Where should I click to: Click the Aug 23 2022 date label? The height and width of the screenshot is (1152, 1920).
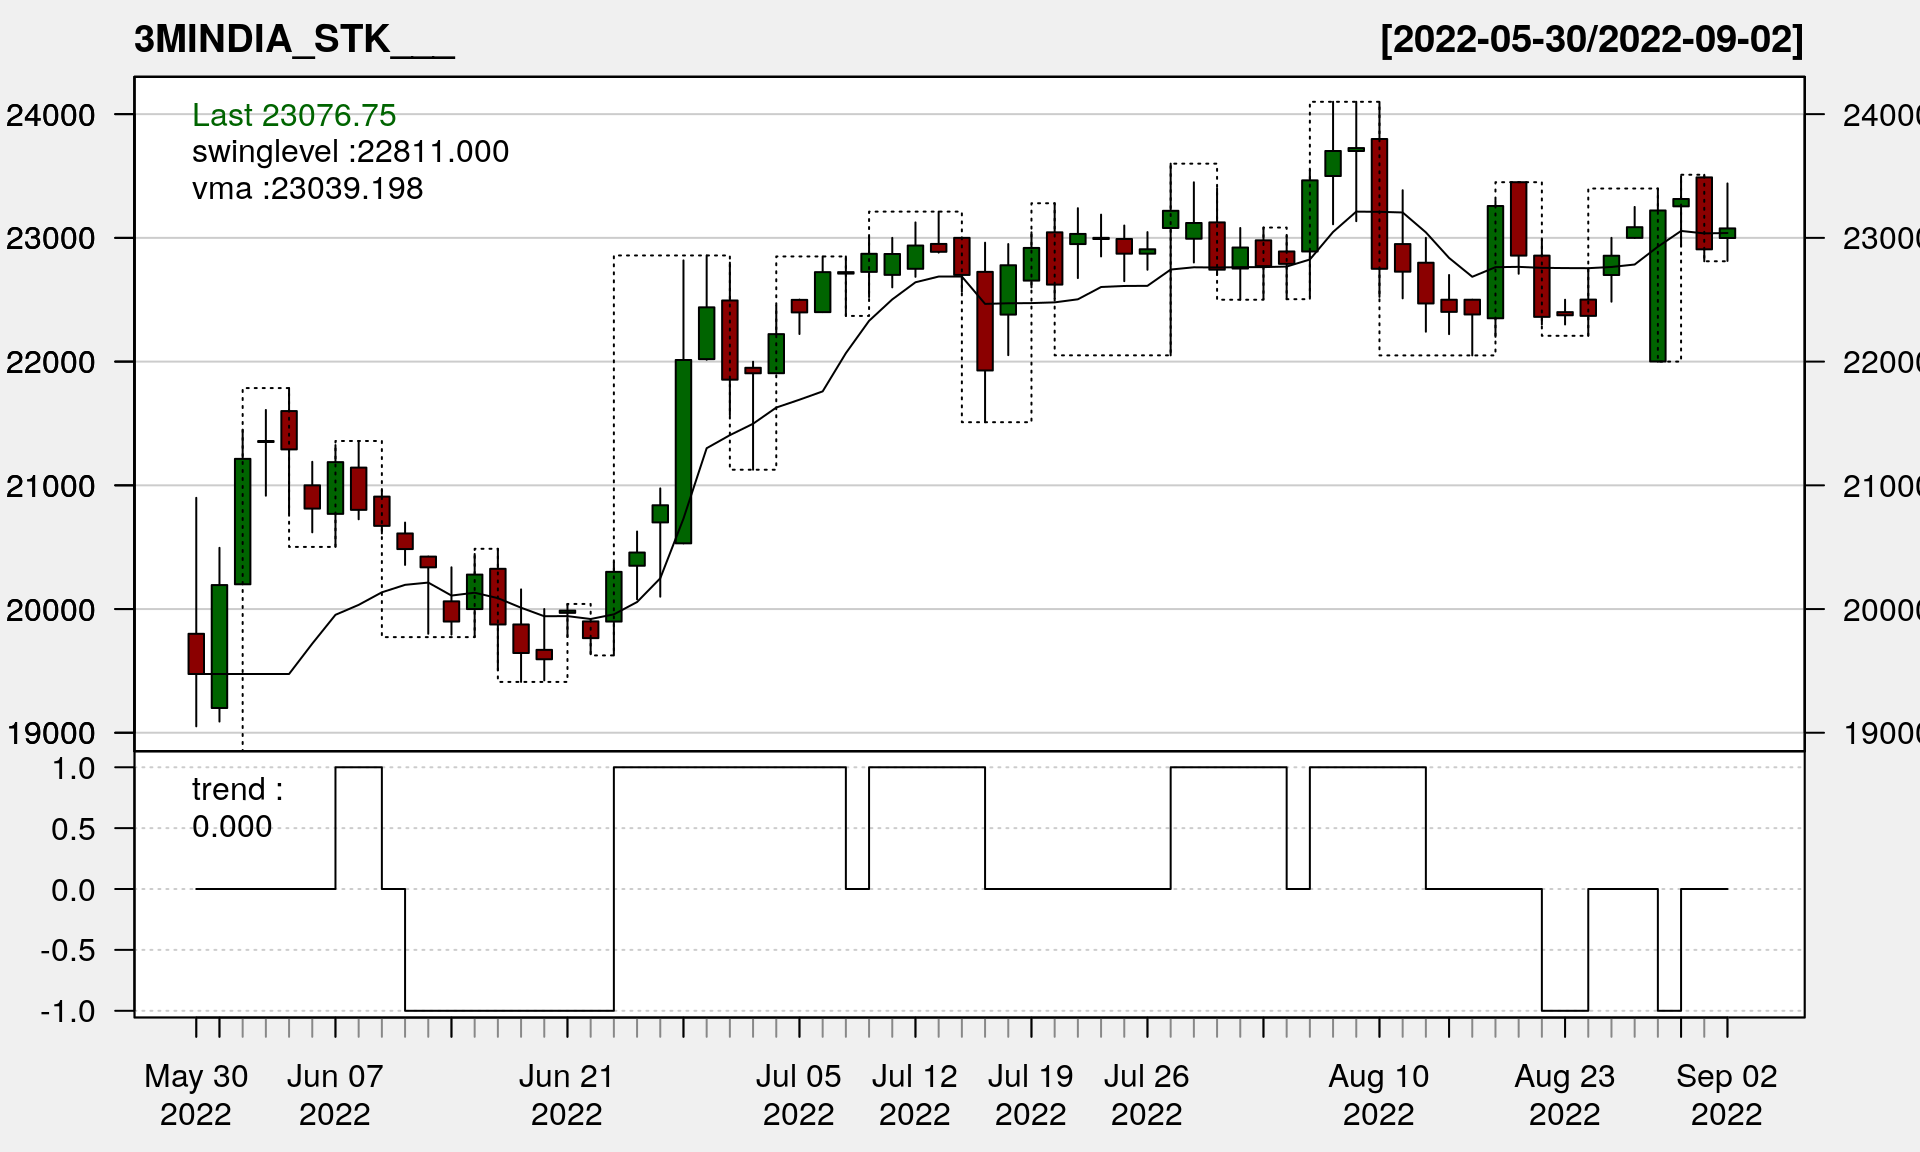(x=1564, y=1094)
